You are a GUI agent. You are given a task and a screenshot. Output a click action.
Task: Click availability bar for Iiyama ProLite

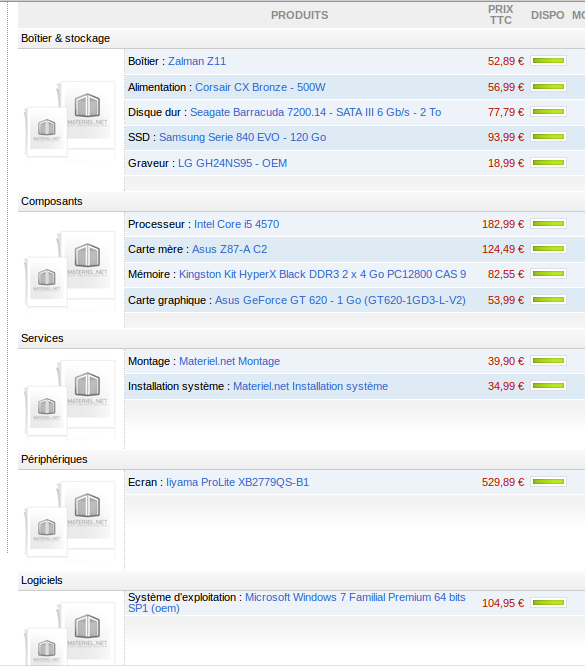[548, 482]
